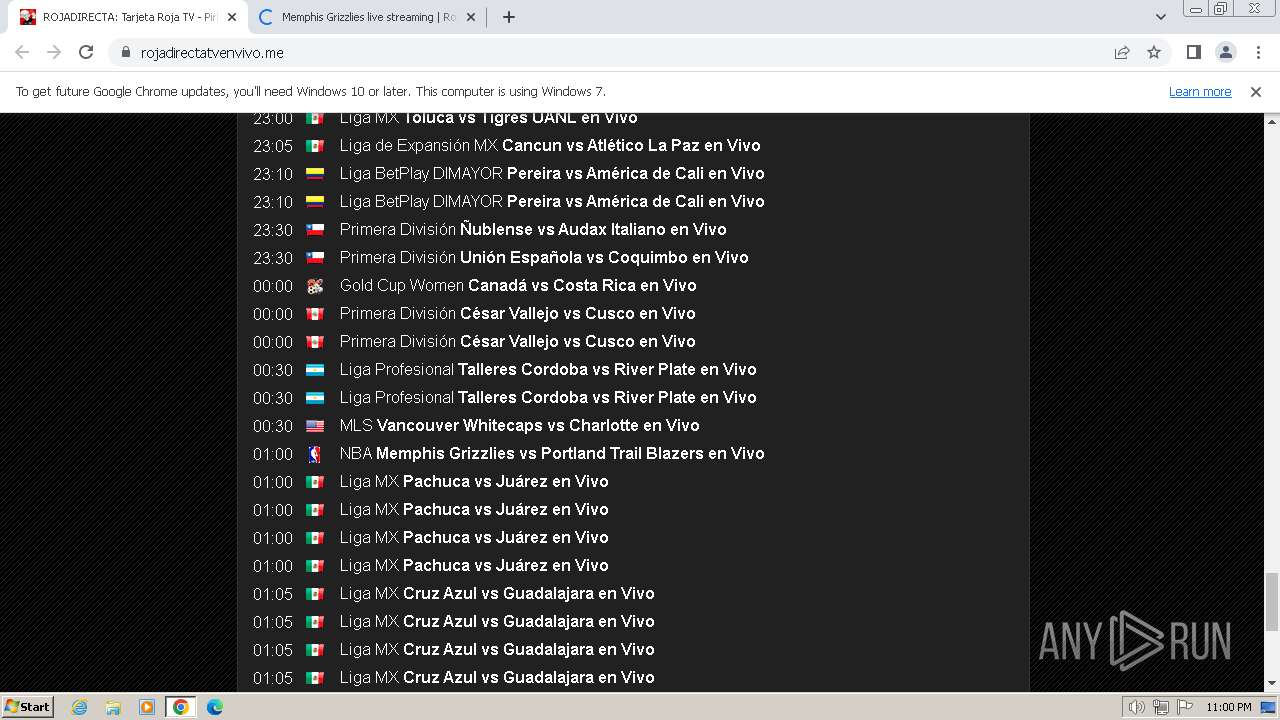Screen dimensions: 1280x720
Task: Open Vancouver Whitecaps vs Charlotte stream
Action: (538, 425)
